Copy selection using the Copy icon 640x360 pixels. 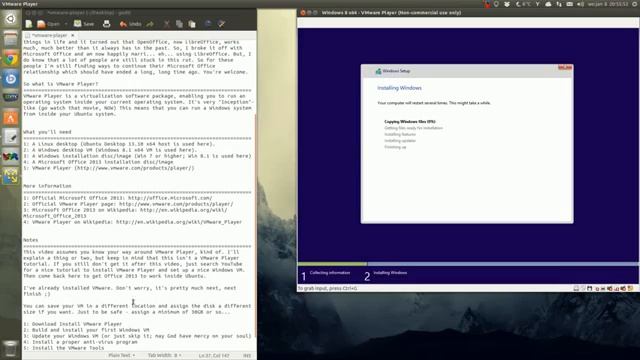(179, 24)
